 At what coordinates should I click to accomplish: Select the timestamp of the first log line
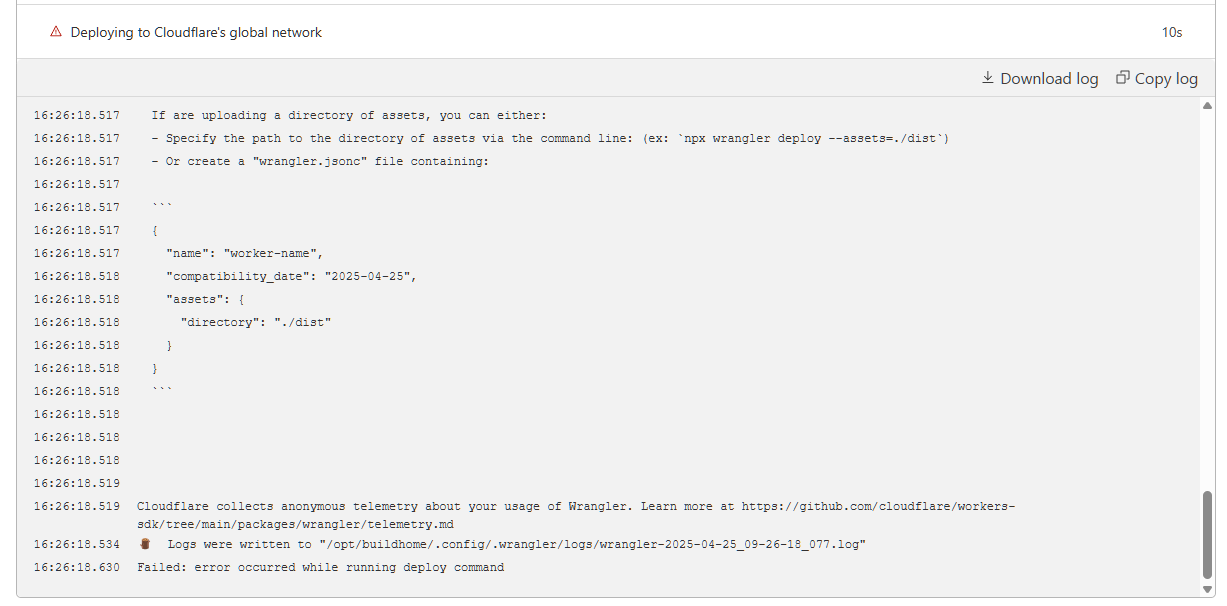coord(76,114)
